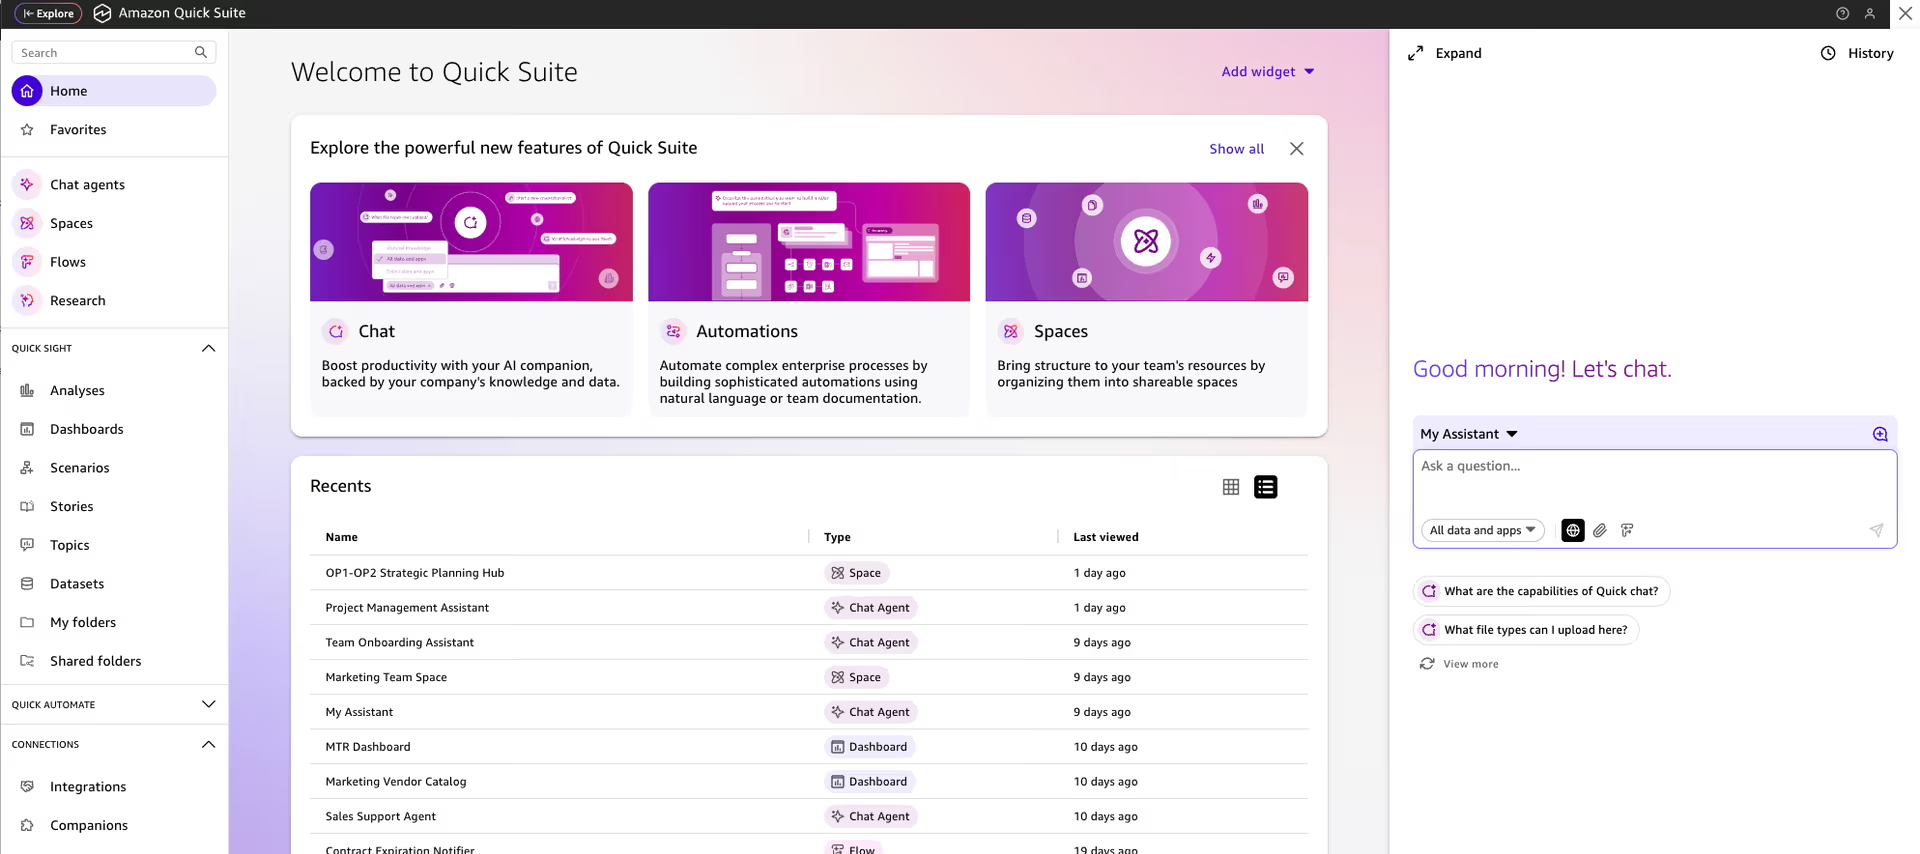Open the help question mark icon
The image size is (1920, 854).
pos(1842,13)
